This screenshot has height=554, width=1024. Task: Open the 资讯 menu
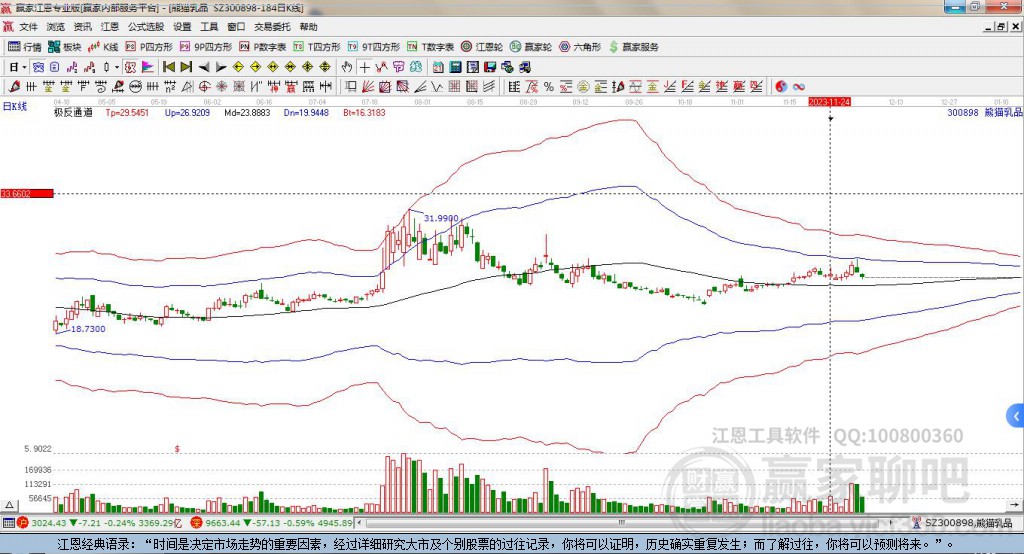82,27
